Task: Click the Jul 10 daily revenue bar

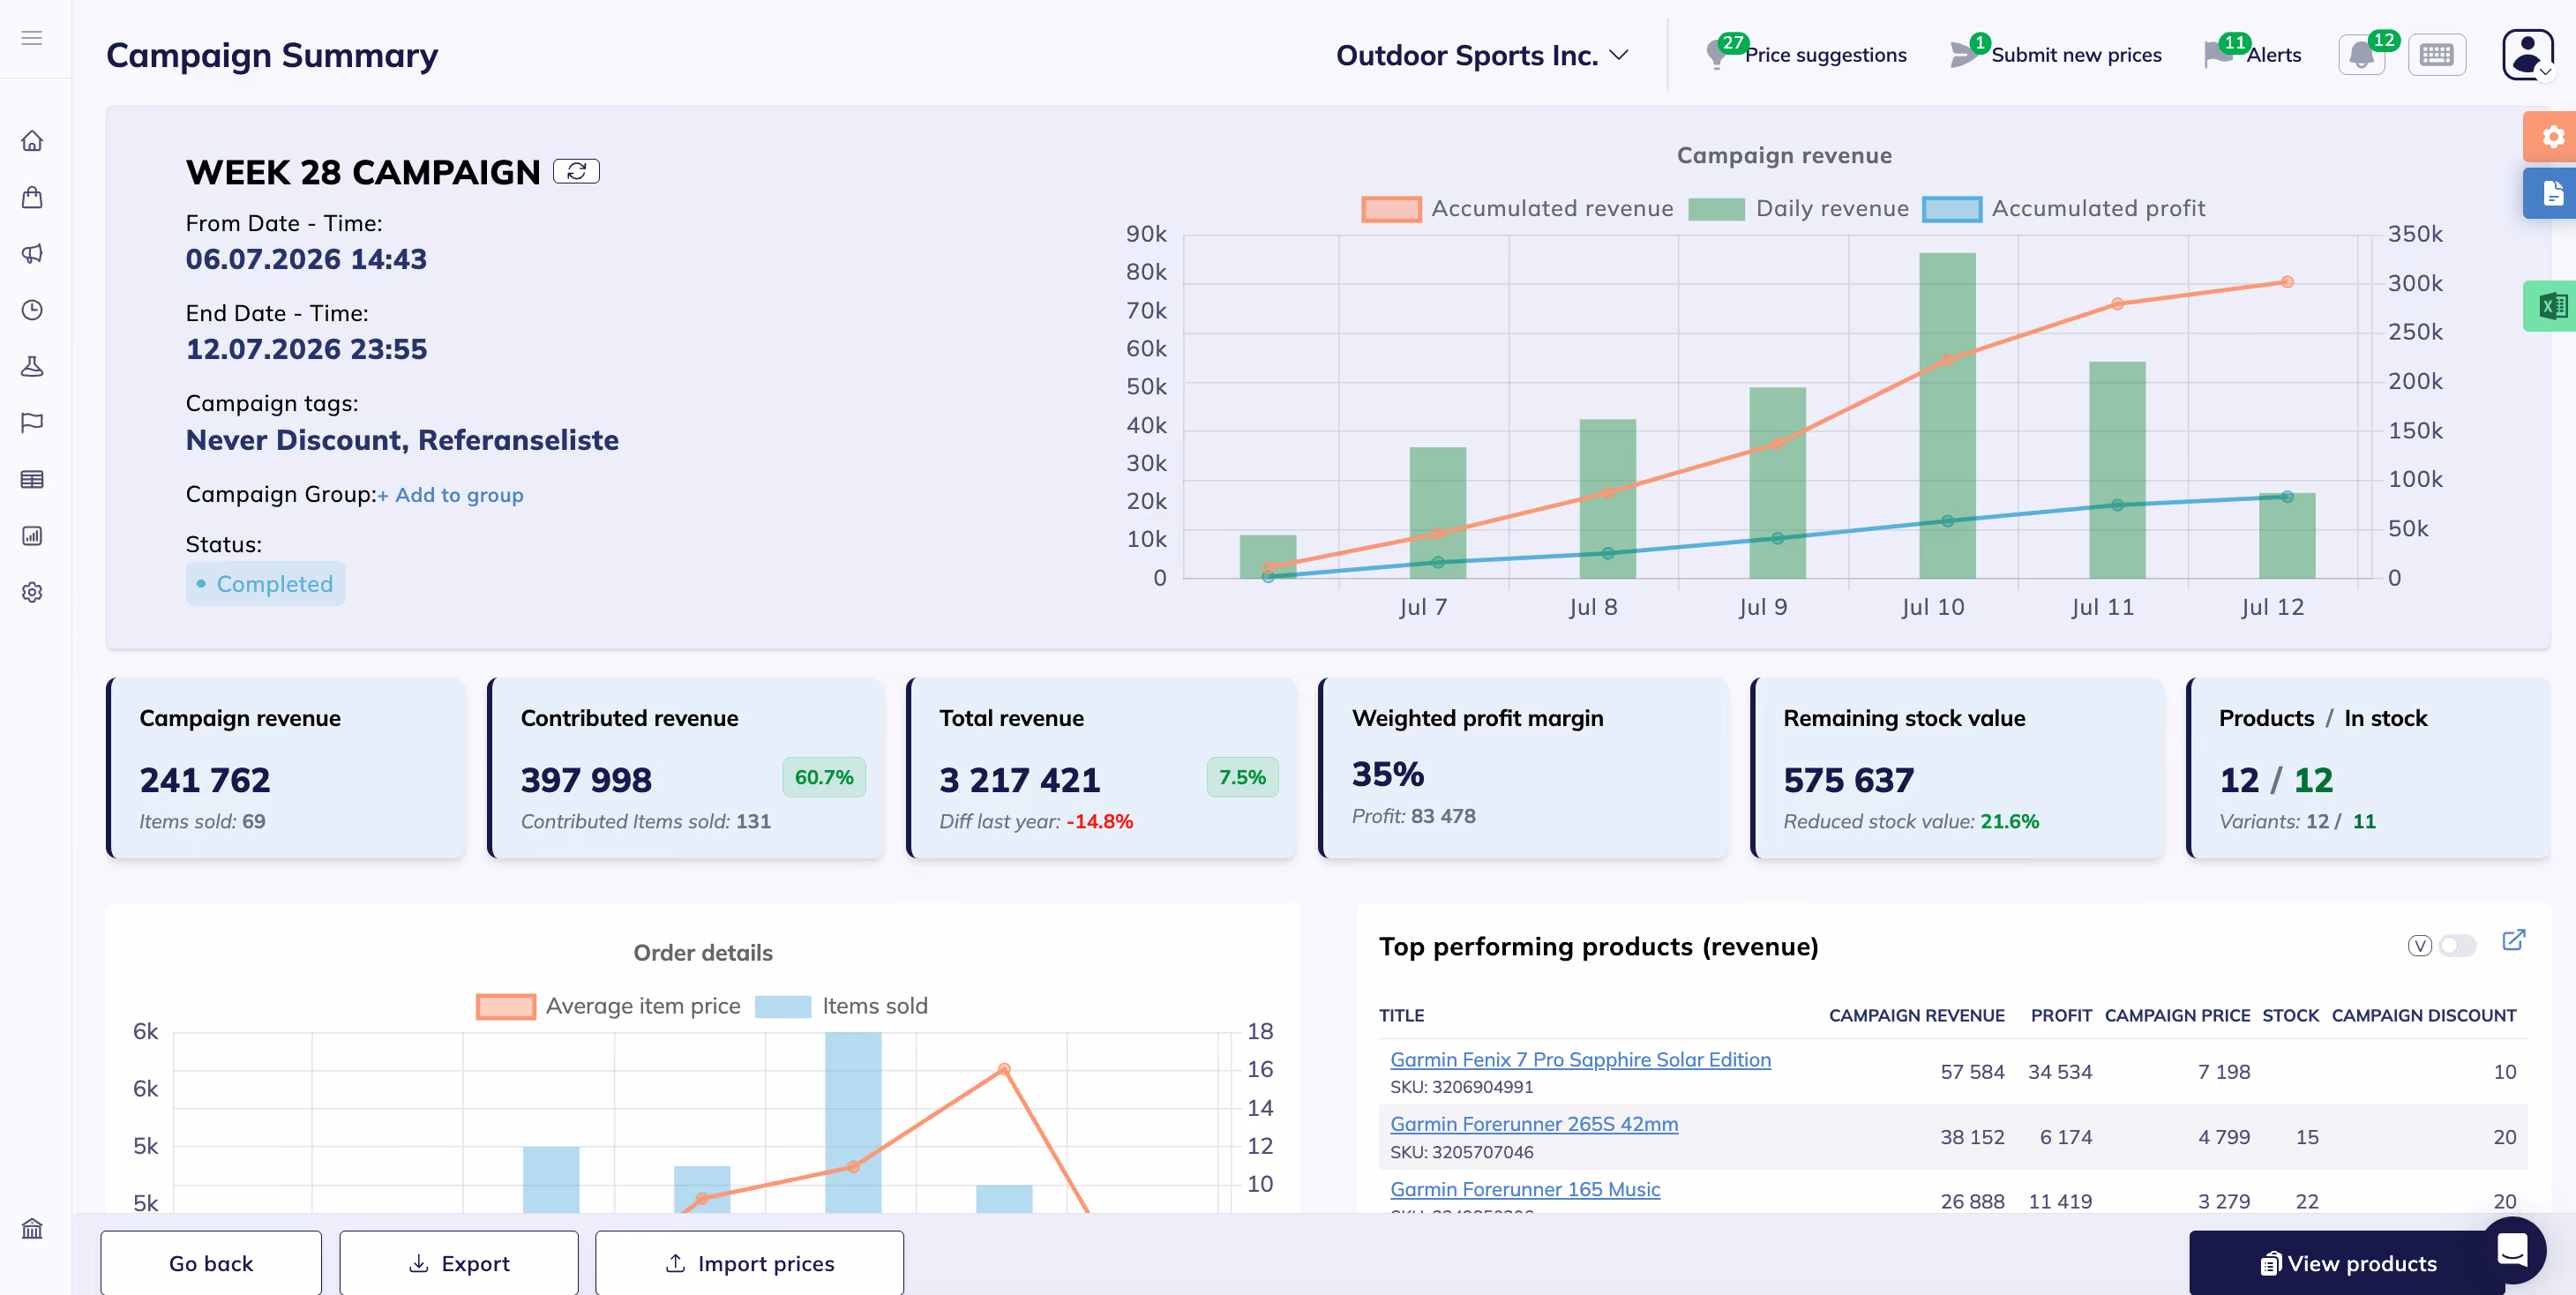Action: coord(1947,415)
